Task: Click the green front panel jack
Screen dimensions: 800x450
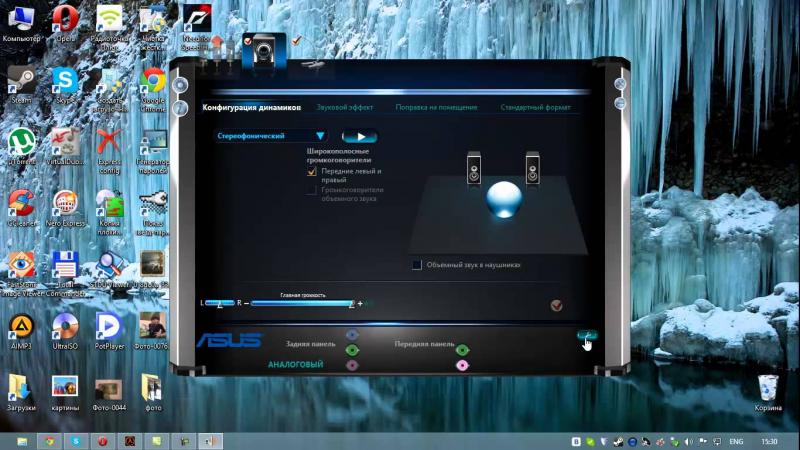Action: point(462,350)
